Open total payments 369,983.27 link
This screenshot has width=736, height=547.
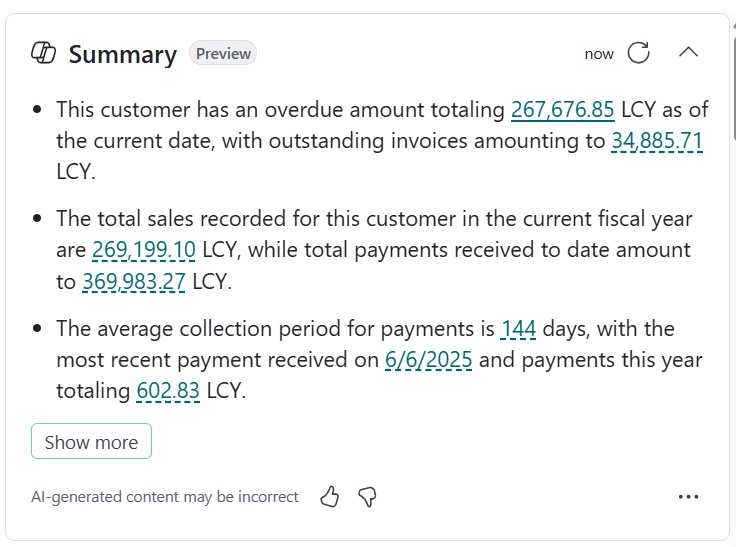(x=134, y=281)
